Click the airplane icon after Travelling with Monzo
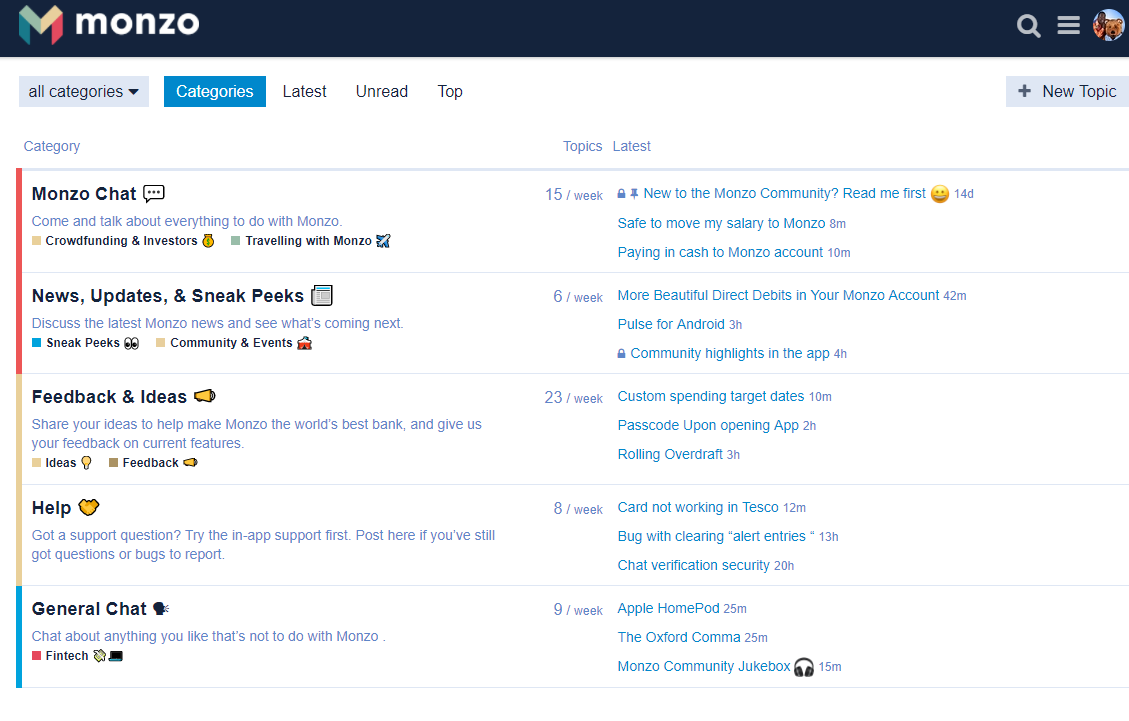 point(383,241)
